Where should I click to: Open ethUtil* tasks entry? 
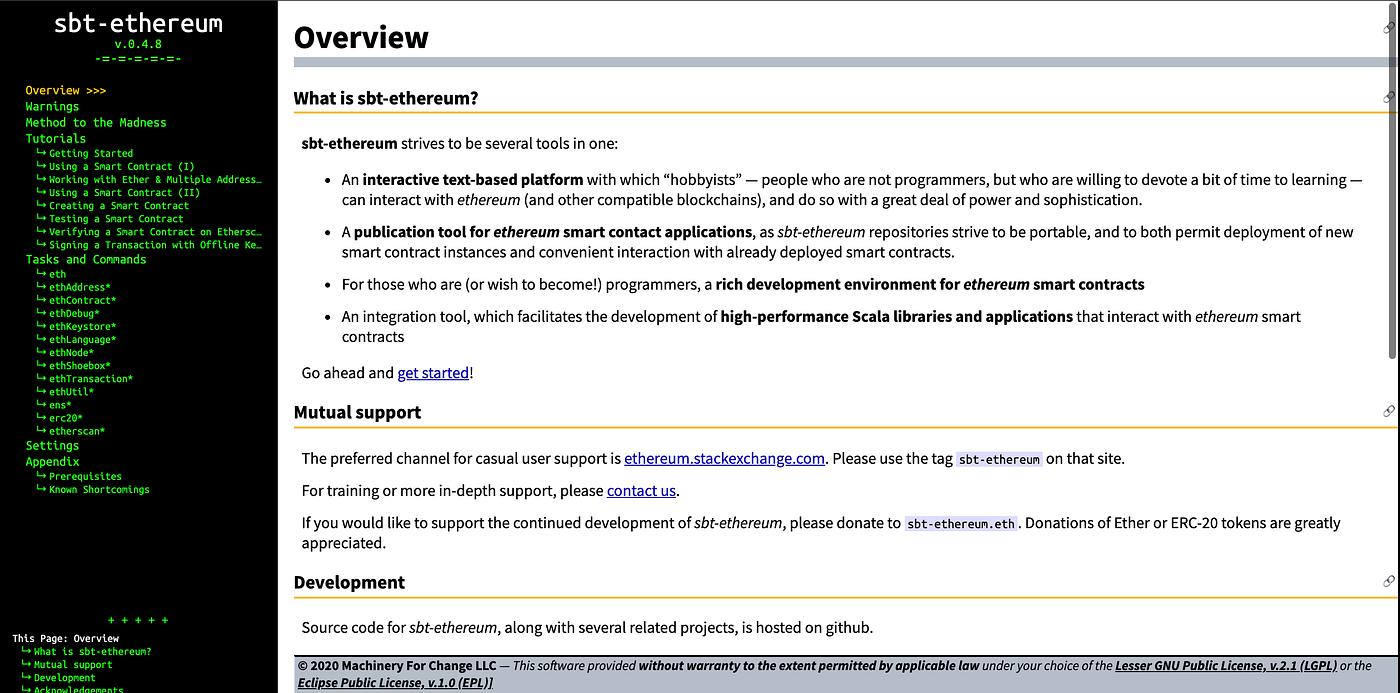pos(72,391)
